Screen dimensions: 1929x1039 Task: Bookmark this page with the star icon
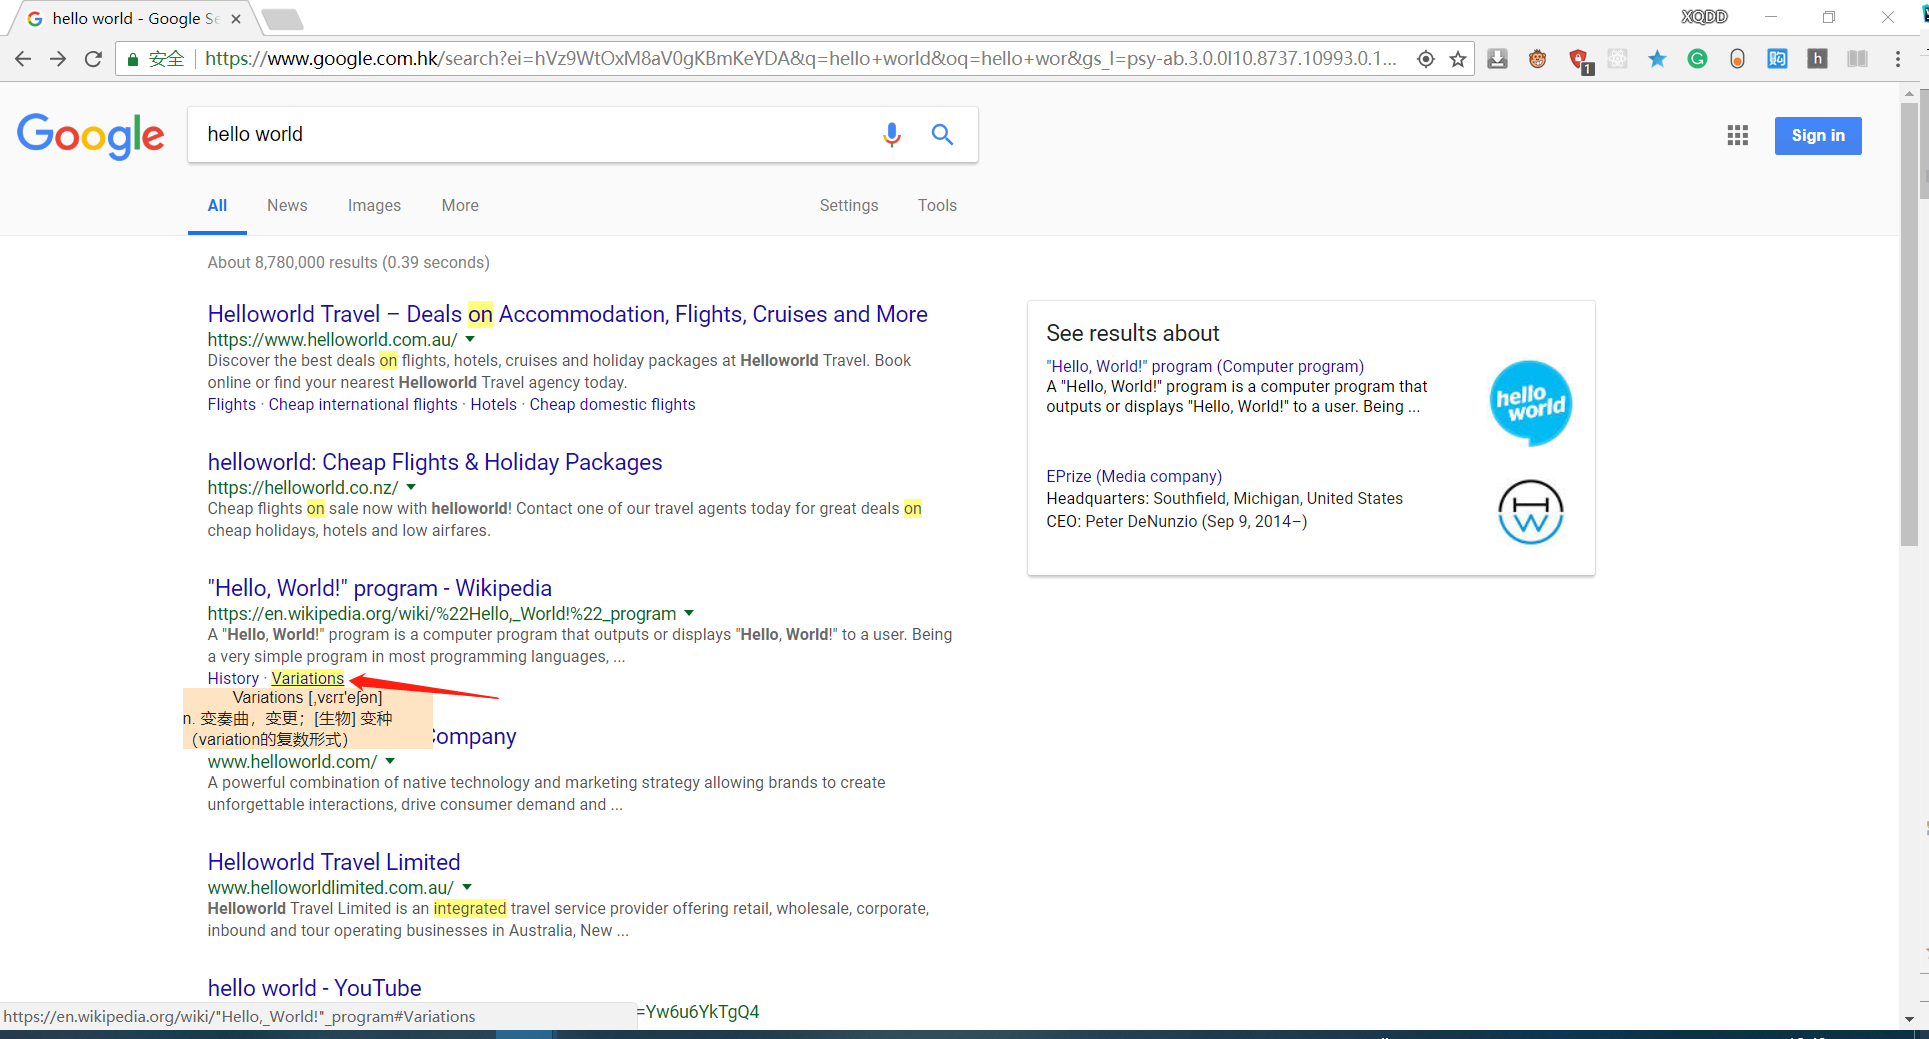point(1458,59)
